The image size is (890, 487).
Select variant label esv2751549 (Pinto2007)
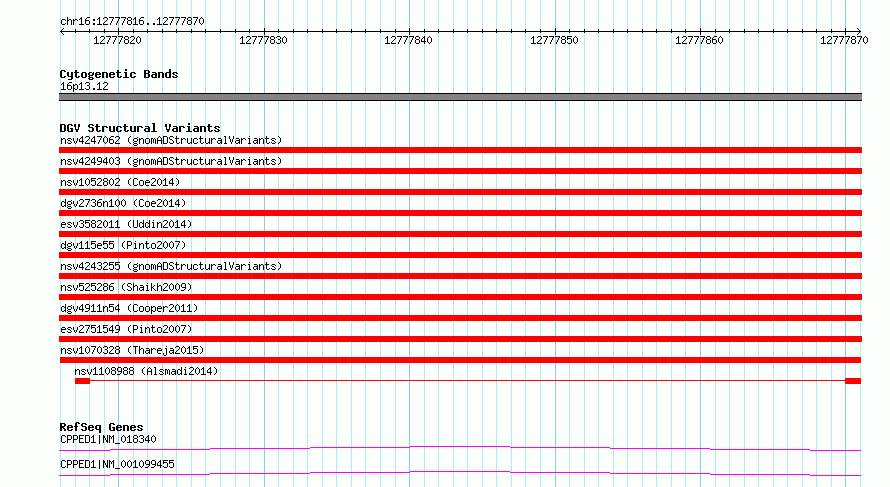126,329
